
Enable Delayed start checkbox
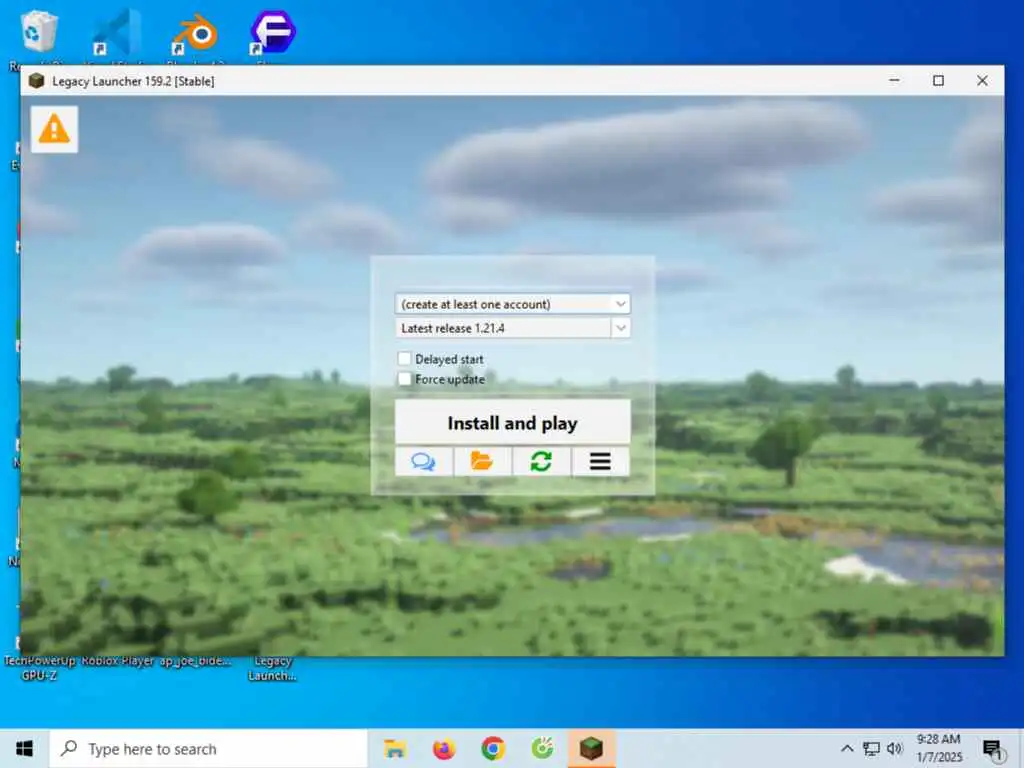[x=404, y=359]
